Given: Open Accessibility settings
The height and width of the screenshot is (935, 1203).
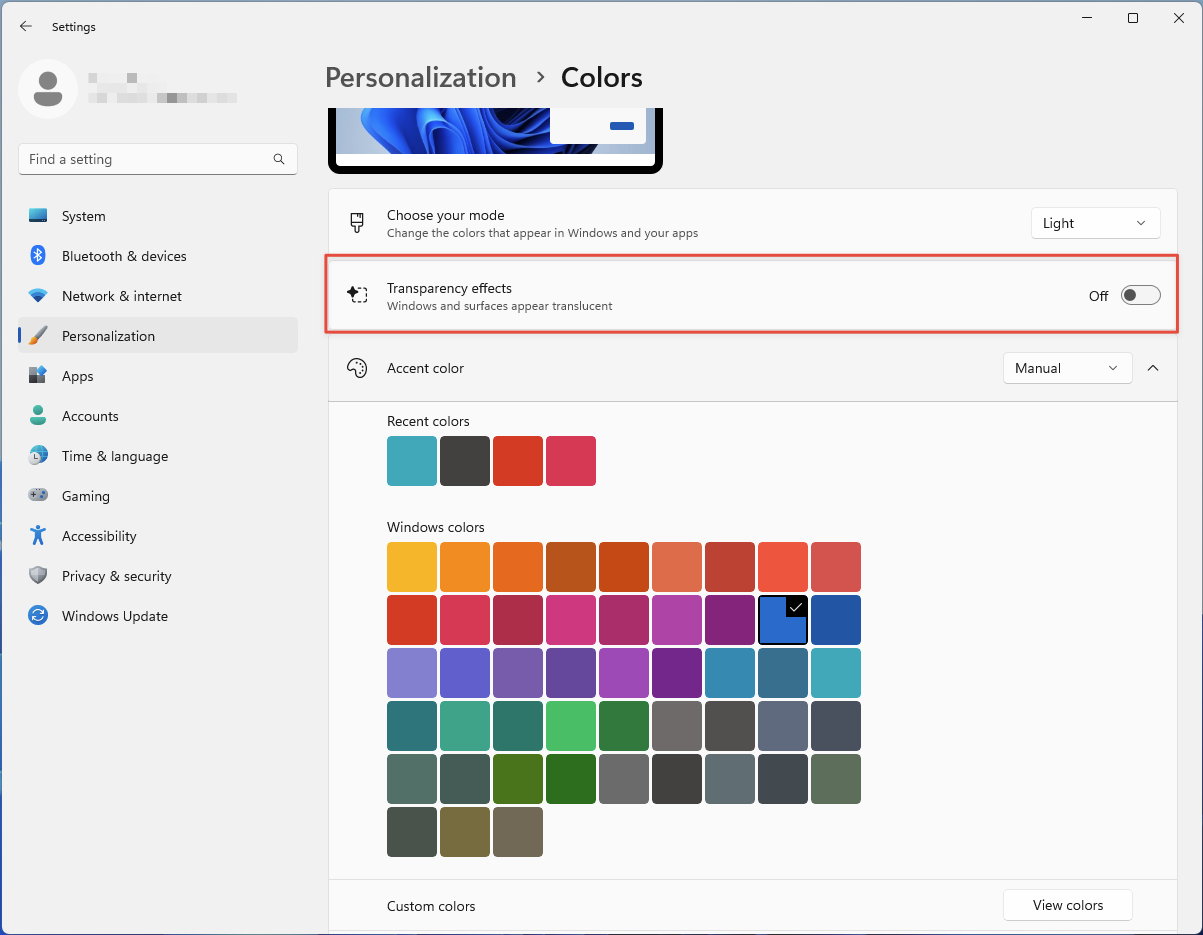Looking at the screenshot, I should (158, 536).
